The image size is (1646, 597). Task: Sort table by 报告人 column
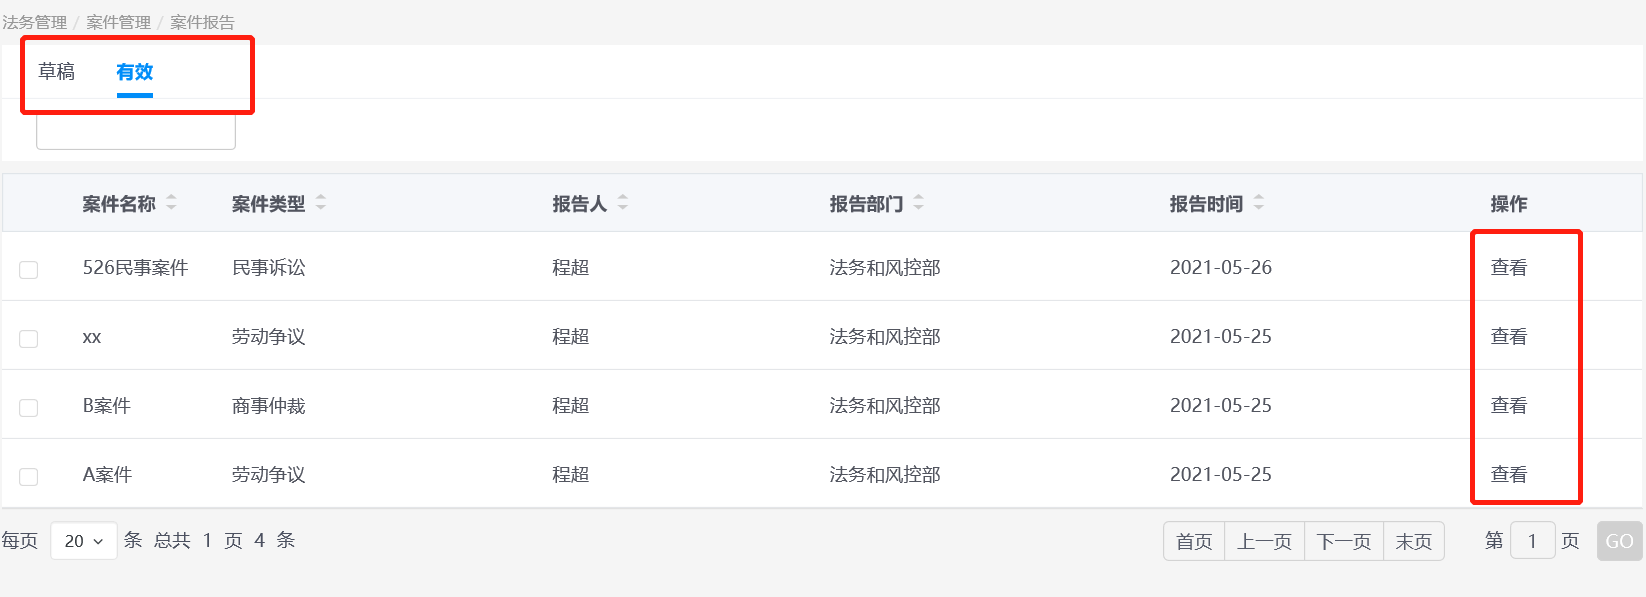coord(623,203)
